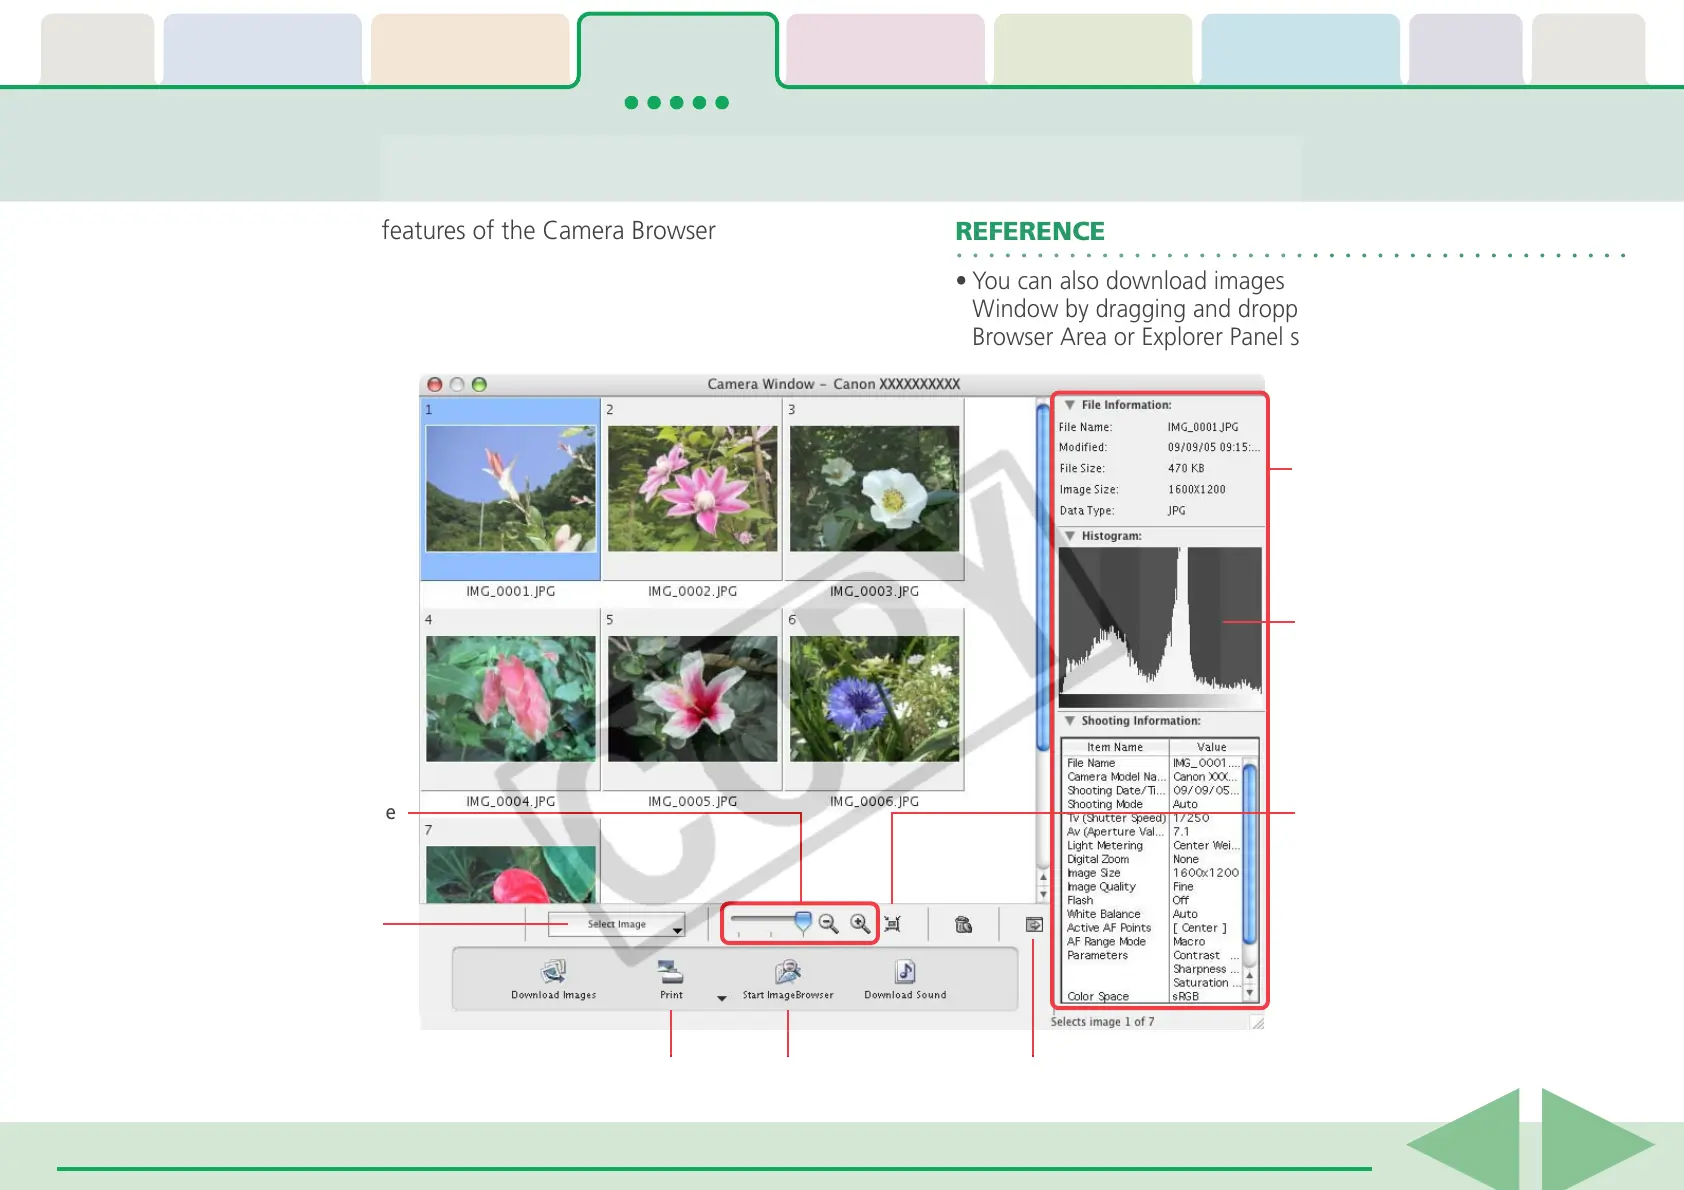Select thumbnail IMG_0004.JPG

511,699
